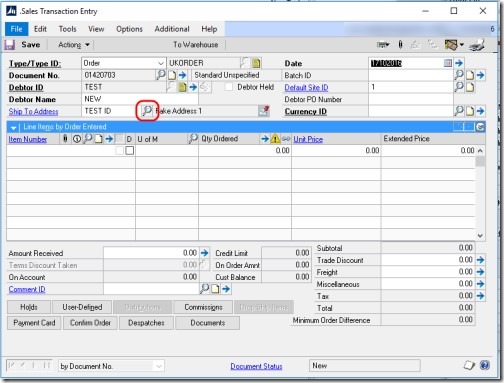Open the dropdown arrow beside the toolbar map icon
The height and width of the screenshot is (383, 504).
tap(462, 44)
